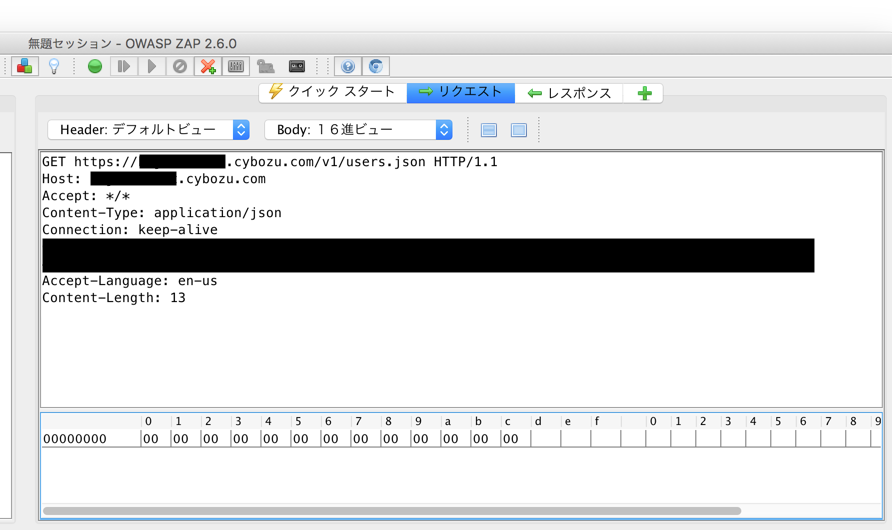Switch to the レスポンス tab
Screen dimensions: 892x530
tap(569, 93)
